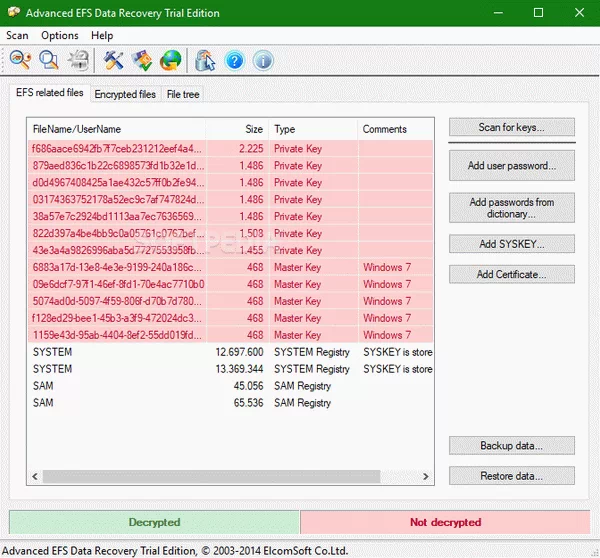
Task: Switch to File tree tab
Action: 183,94
